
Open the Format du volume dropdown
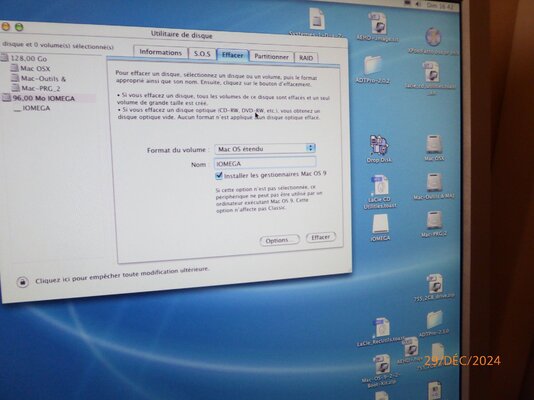pos(265,148)
